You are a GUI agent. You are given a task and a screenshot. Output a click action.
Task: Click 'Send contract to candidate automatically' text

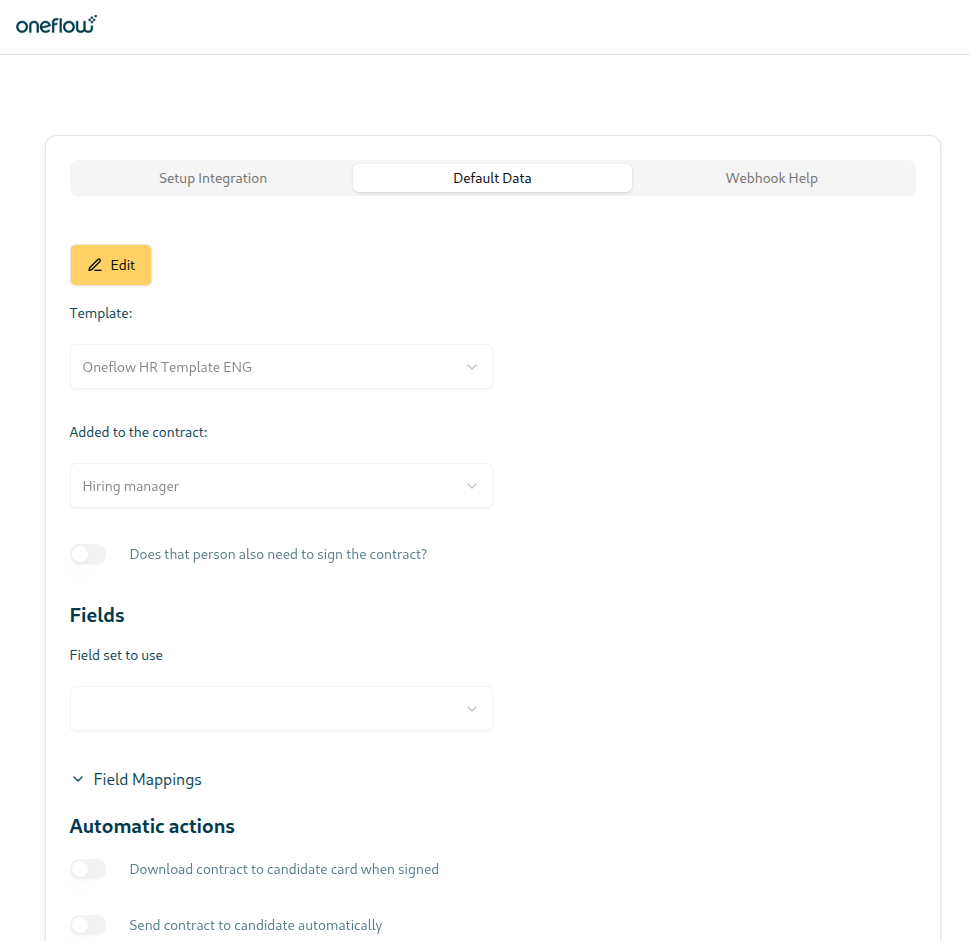[x=256, y=925]
